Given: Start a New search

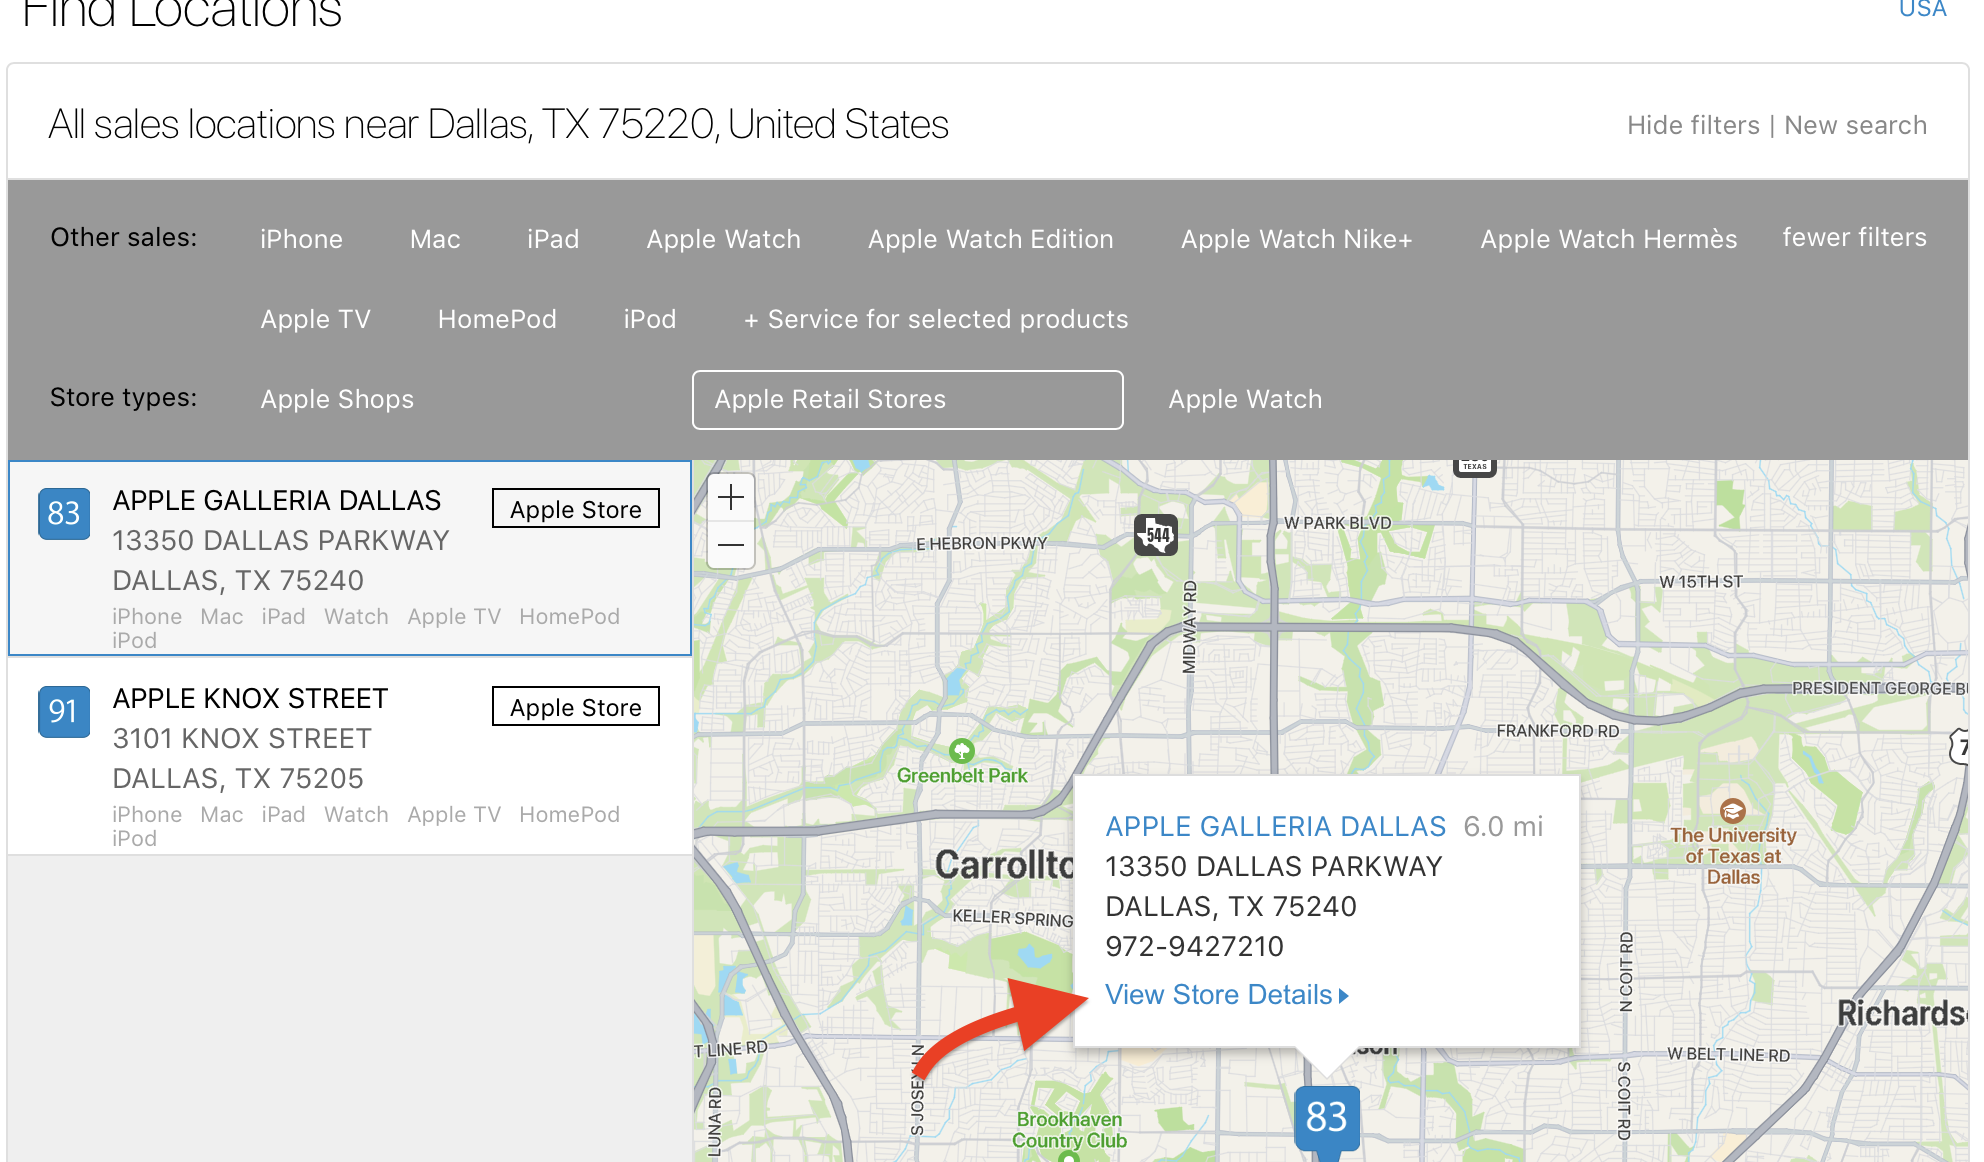Looking at the screenshot, I should 1856,124.
